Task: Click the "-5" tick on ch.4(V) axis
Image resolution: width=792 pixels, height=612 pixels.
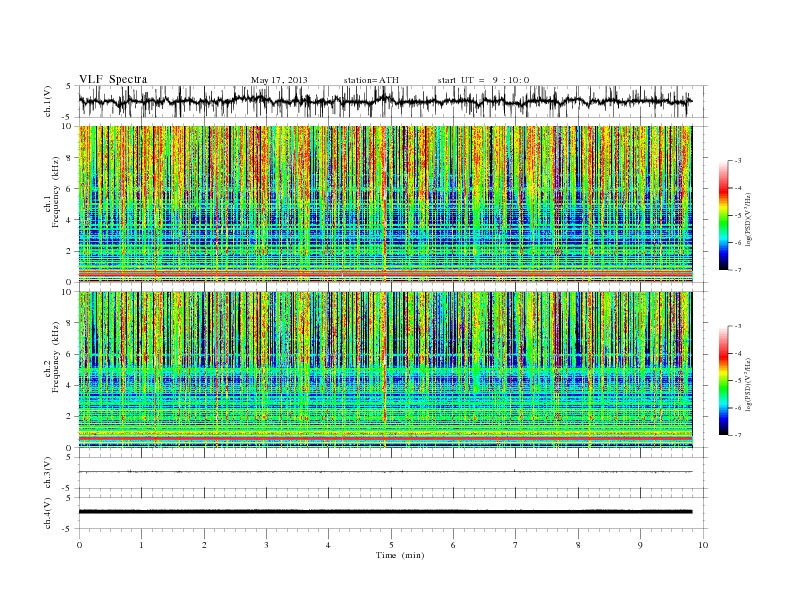Action: [68, 529]
